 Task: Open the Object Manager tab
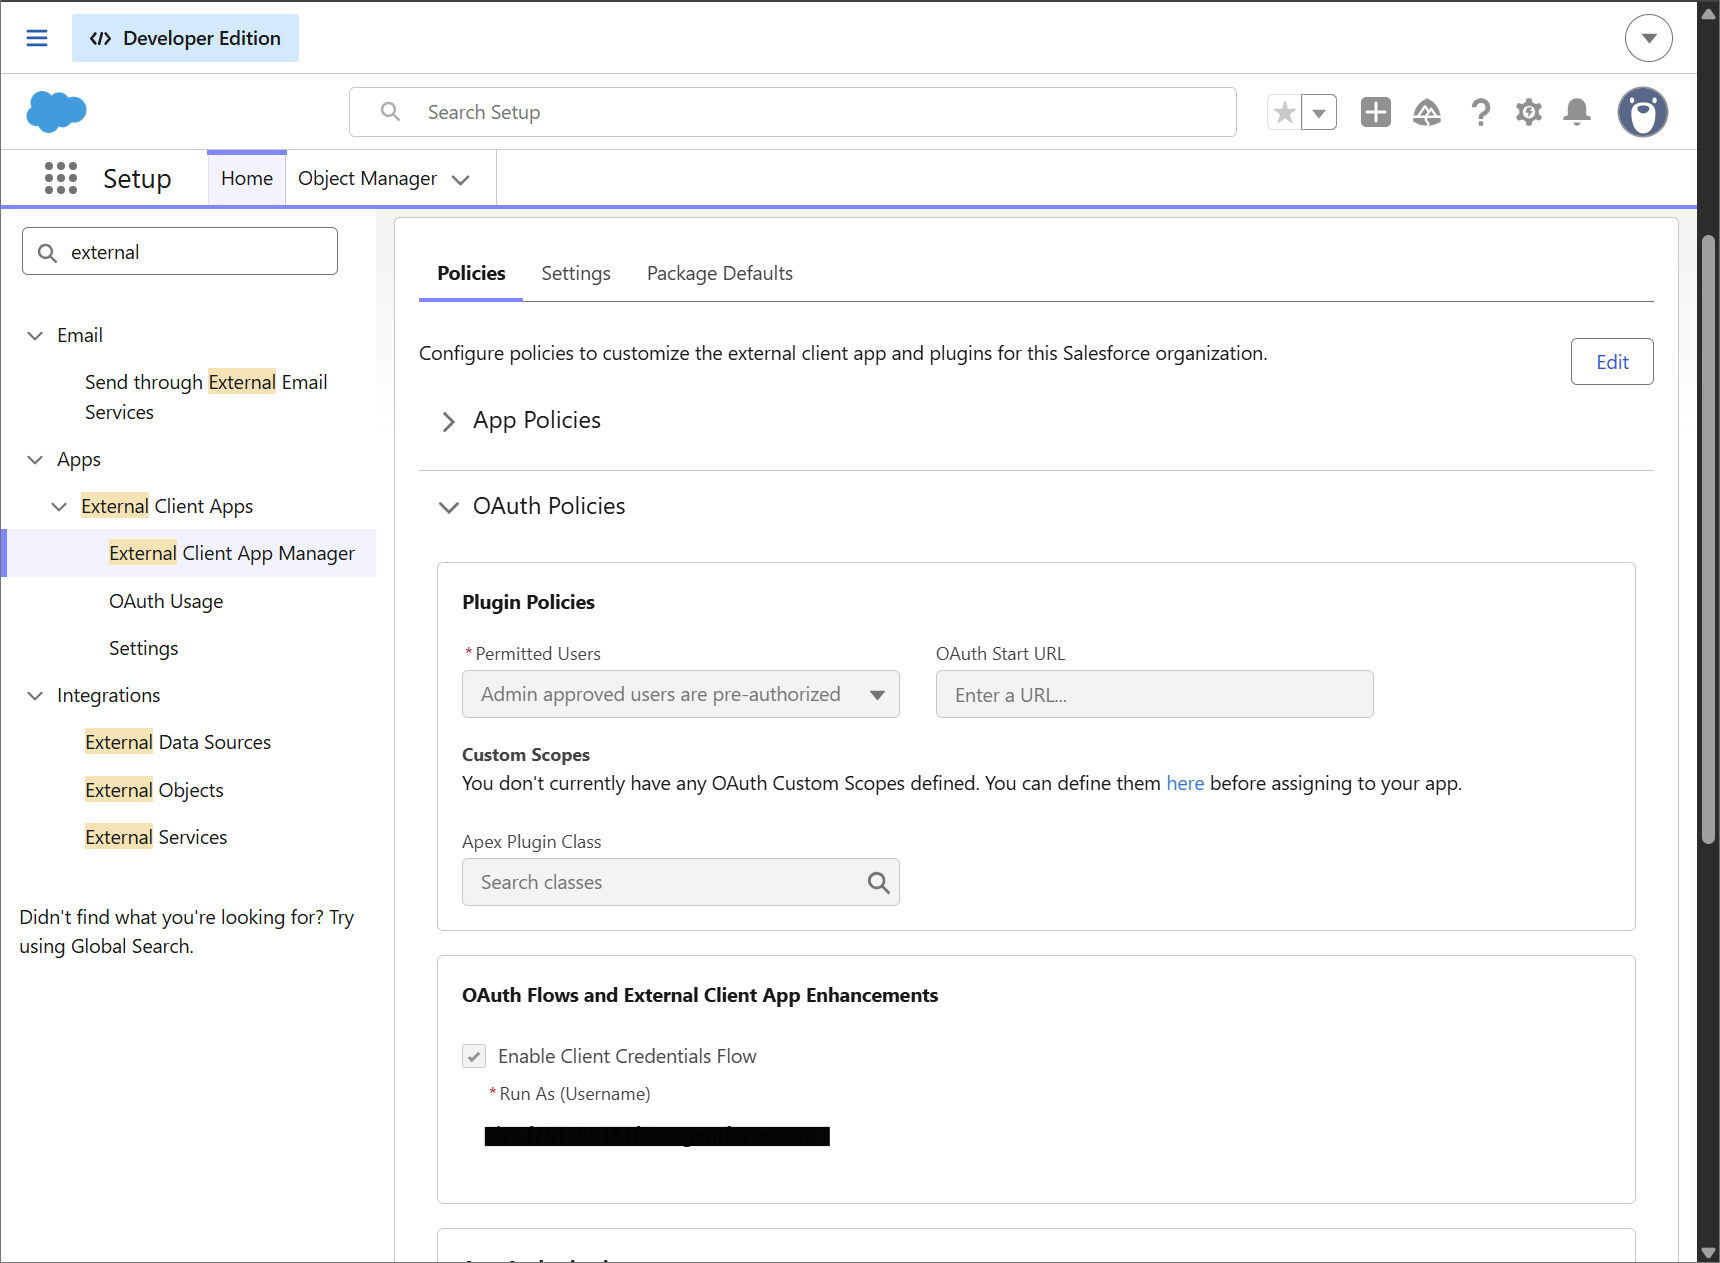click(367, 178)
